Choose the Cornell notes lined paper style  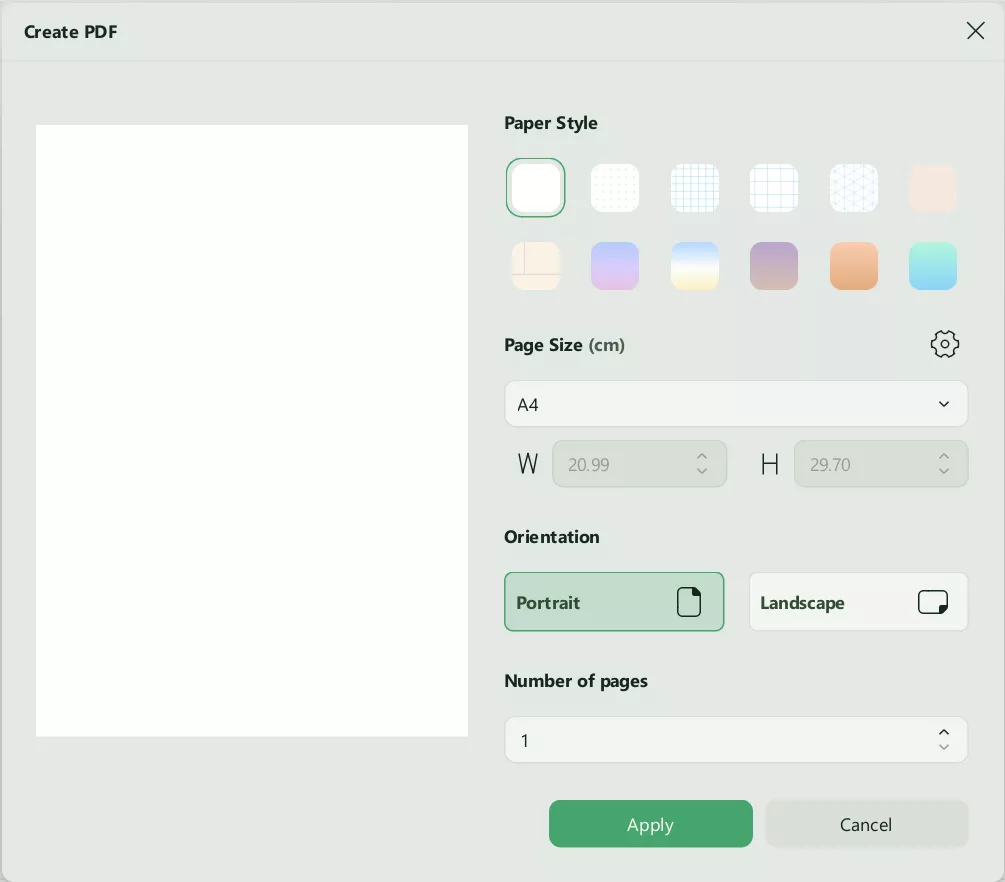click(x=536, y=266)
